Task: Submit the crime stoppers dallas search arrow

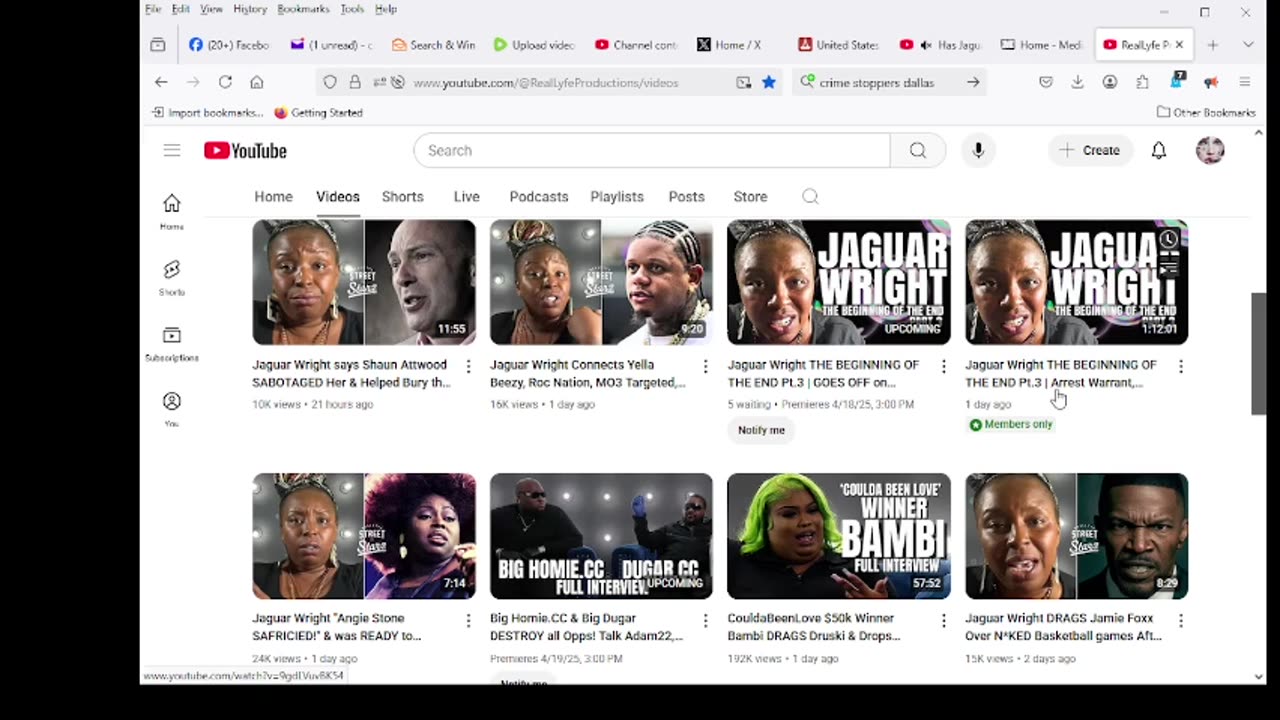Action: (x=973, y=82)
